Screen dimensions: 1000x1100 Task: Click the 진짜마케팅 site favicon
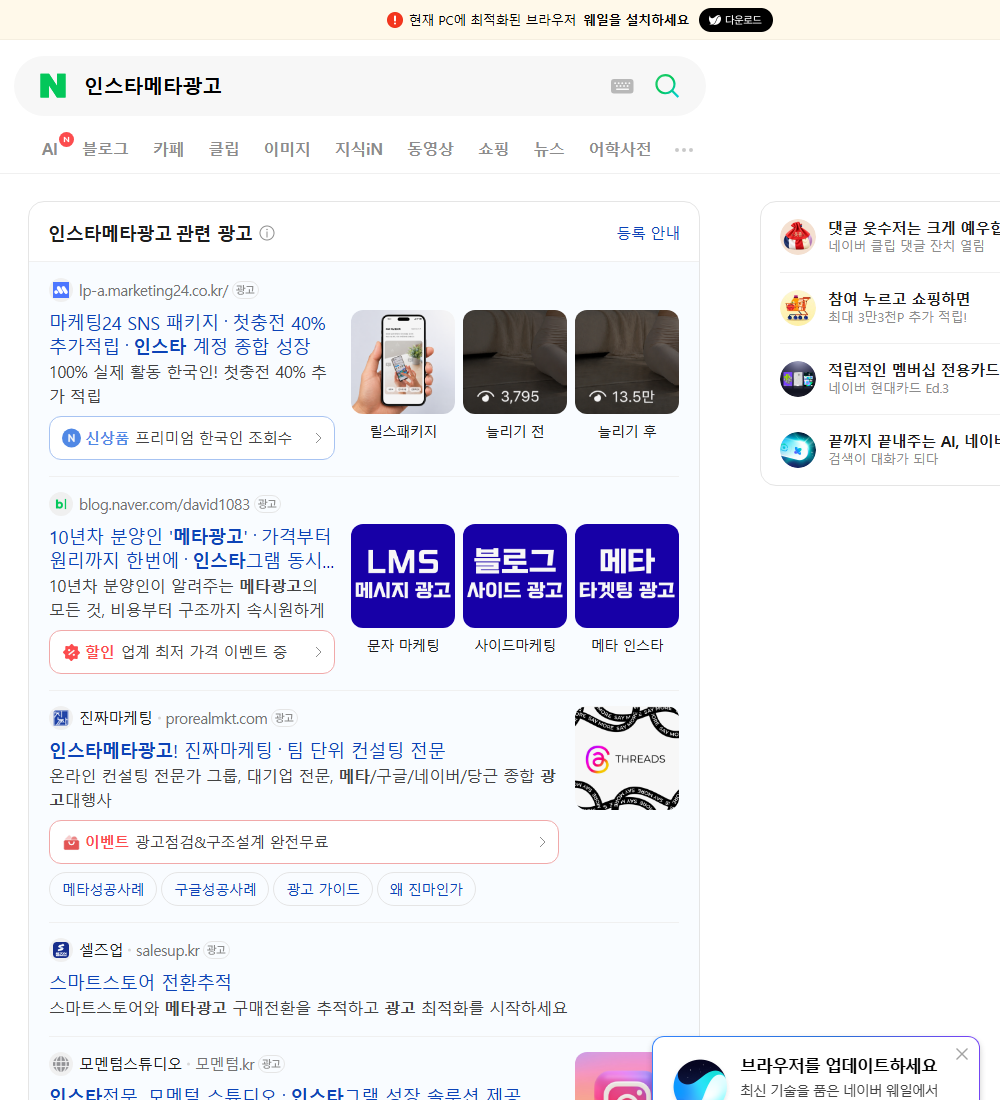click(61, 718)
